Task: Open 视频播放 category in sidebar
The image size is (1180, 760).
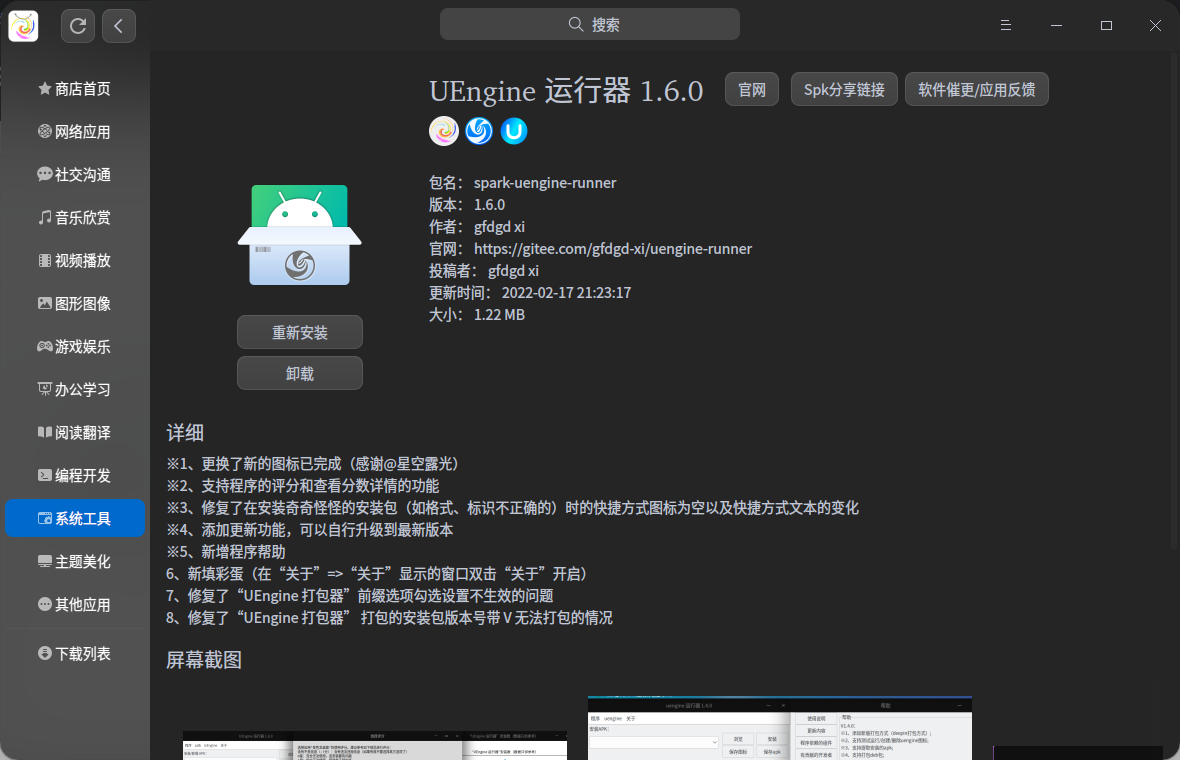Action: (75, 260)
